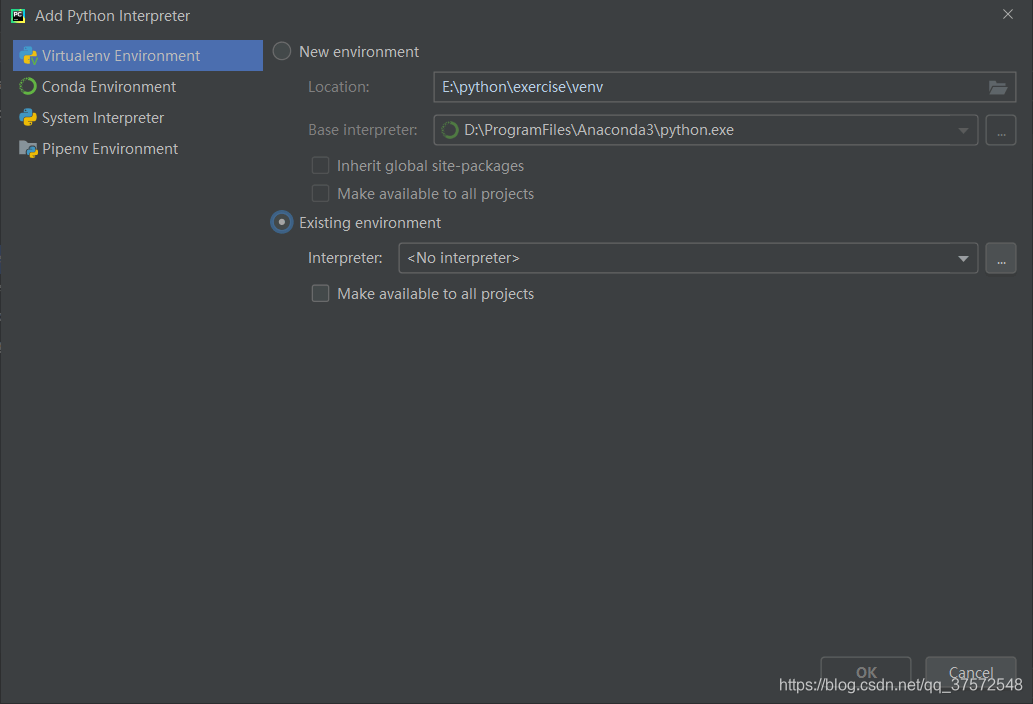Choose System Interpreter from the list
1033x704 pixels.
138,117
